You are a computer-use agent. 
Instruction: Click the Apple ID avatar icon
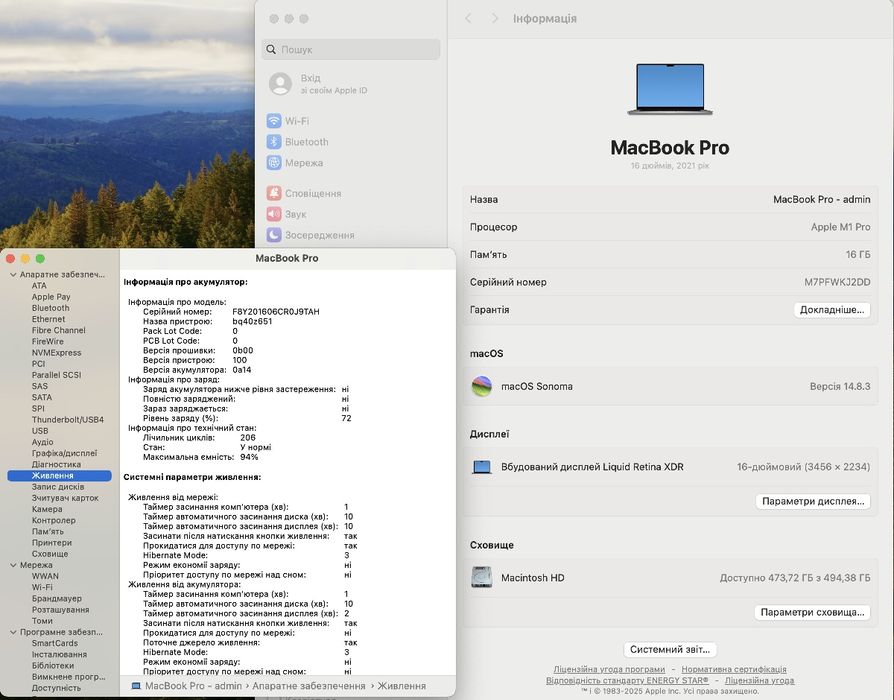[x=281, y=84]
